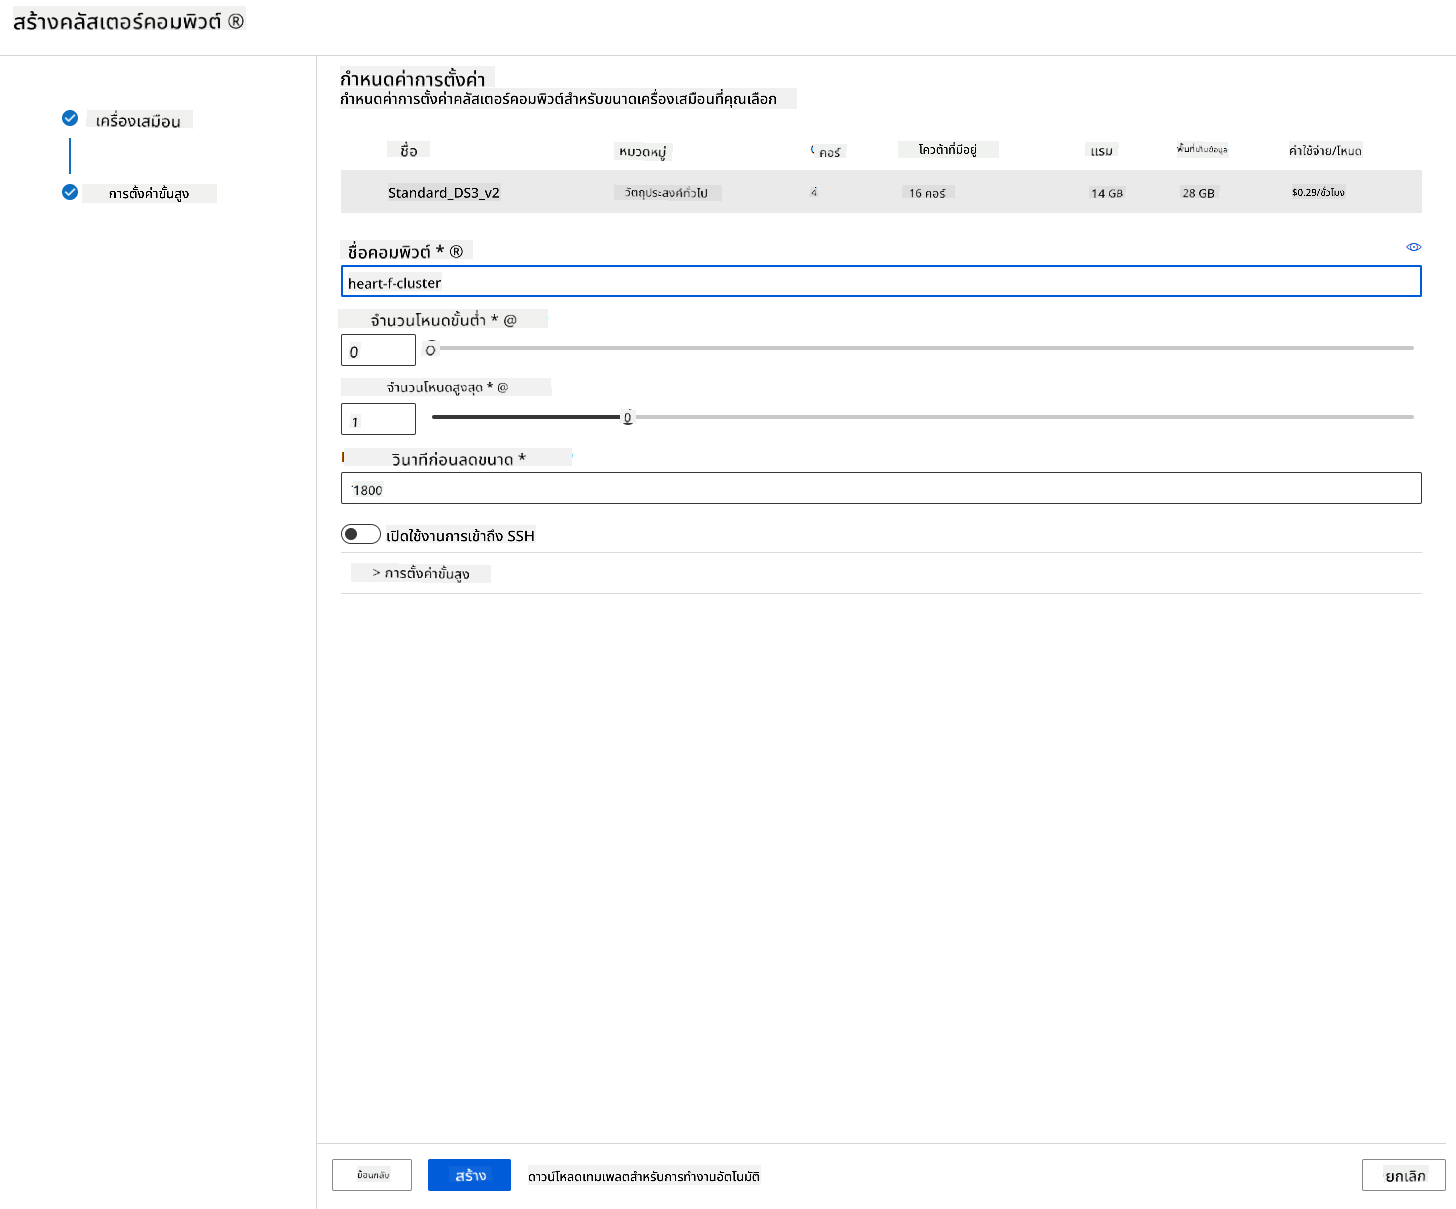
Task: Click maximum nodes slider handle
Action: click(x=628, y=417)
